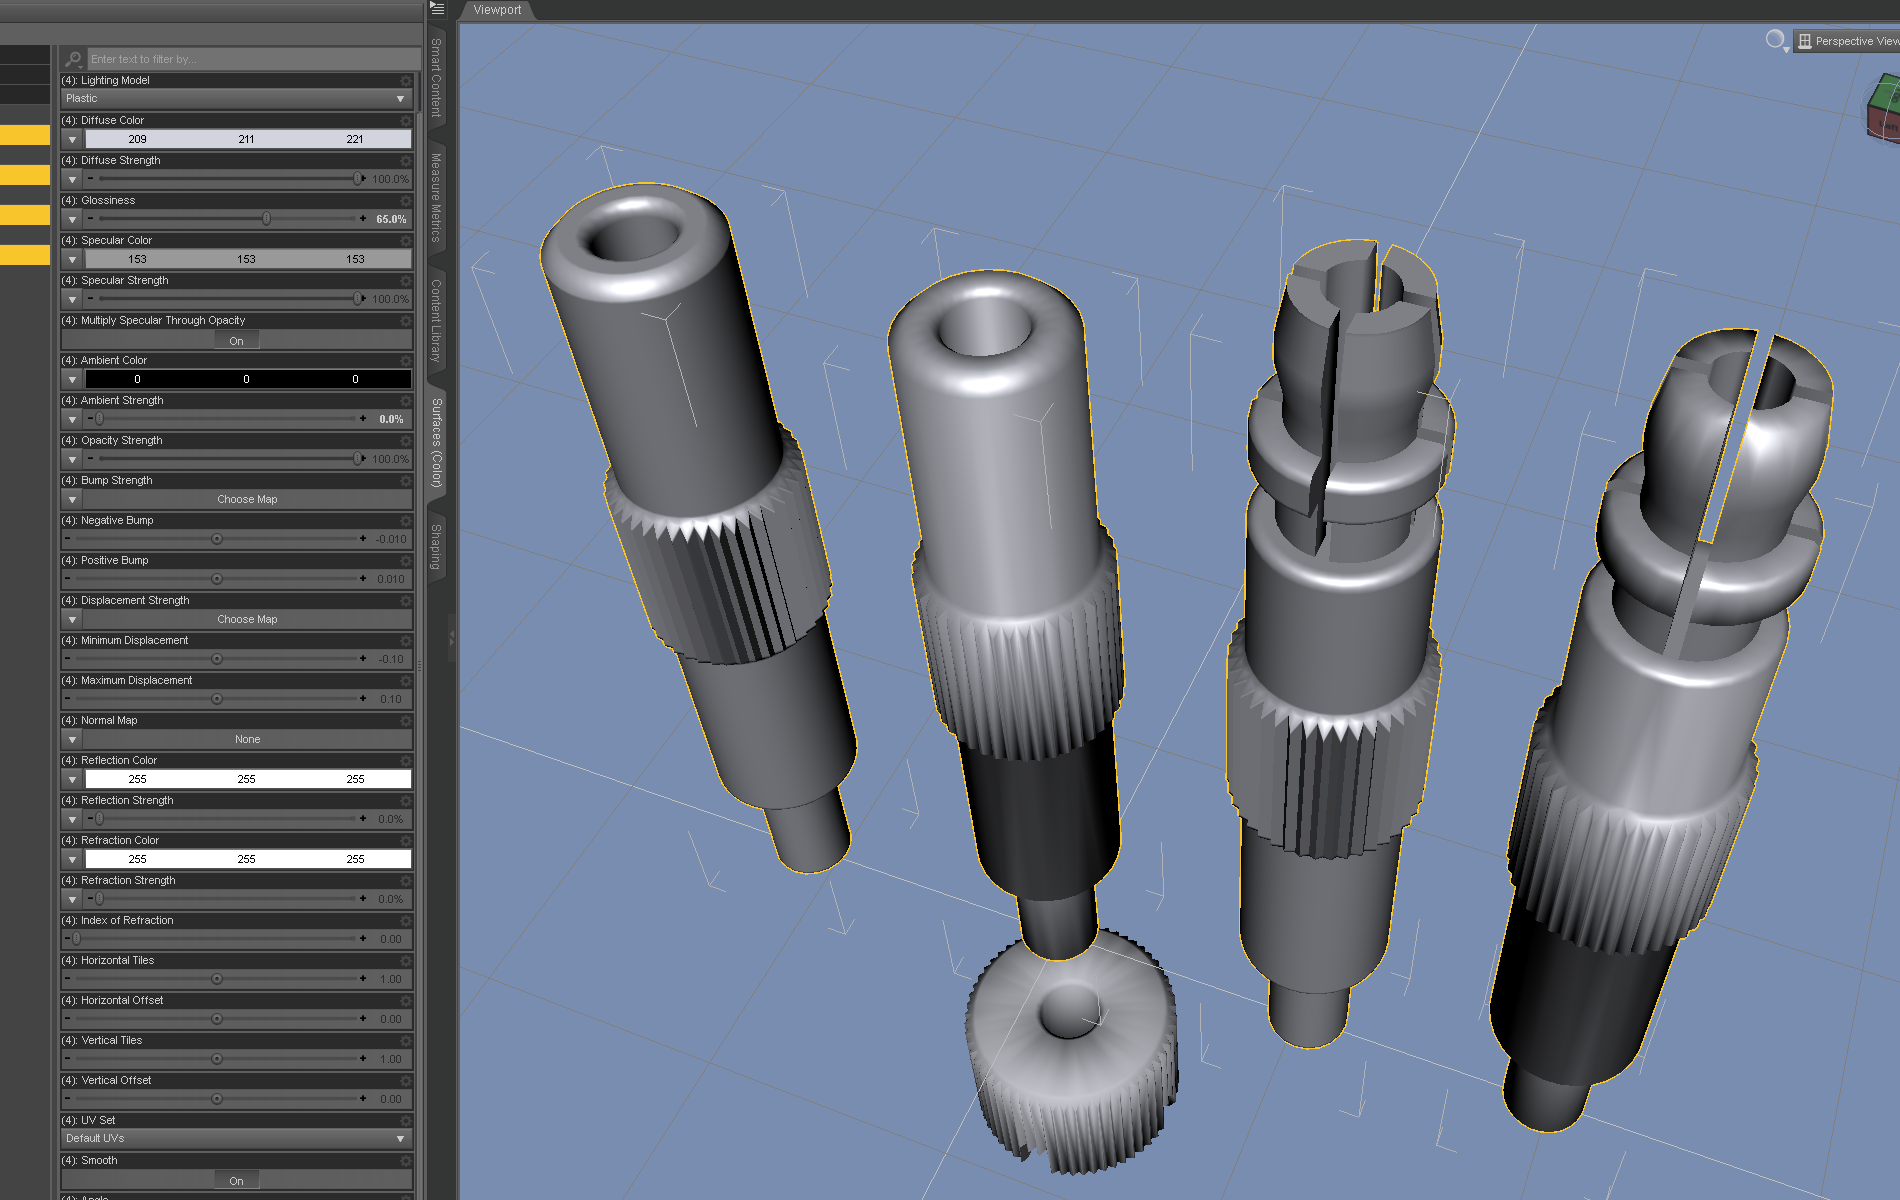Viewport: 1900px width, 1200px height.
Task: Open the UV Set settings gear
Action: click(405, 1120)
